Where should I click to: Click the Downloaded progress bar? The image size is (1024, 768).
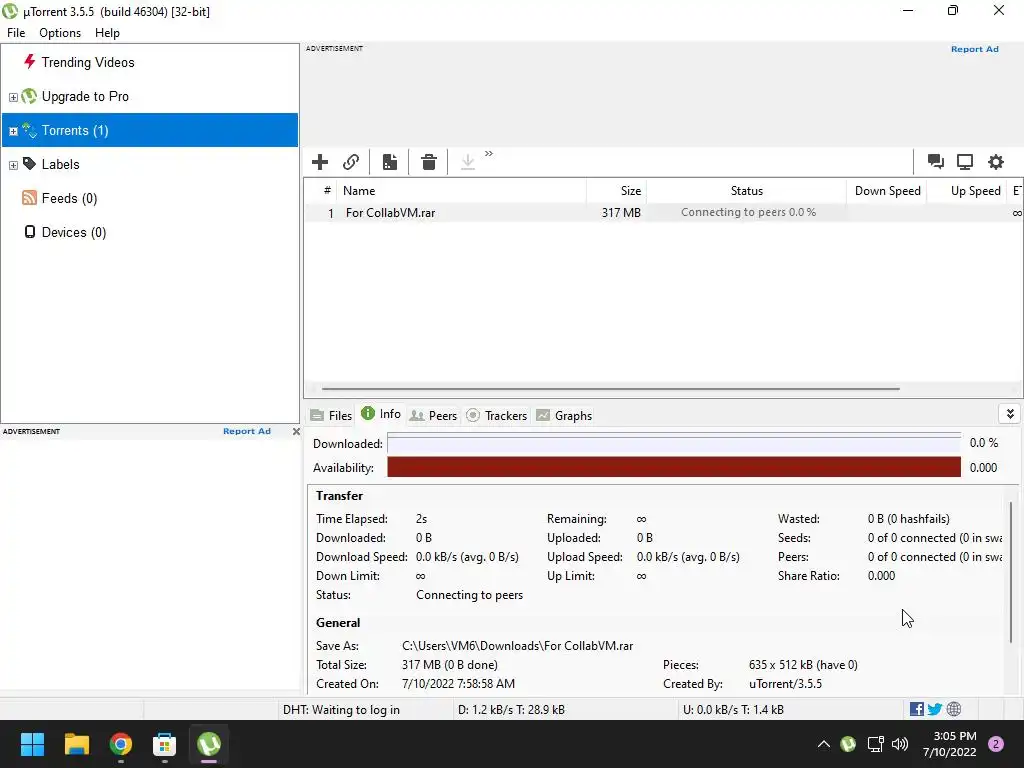[674, 444]
